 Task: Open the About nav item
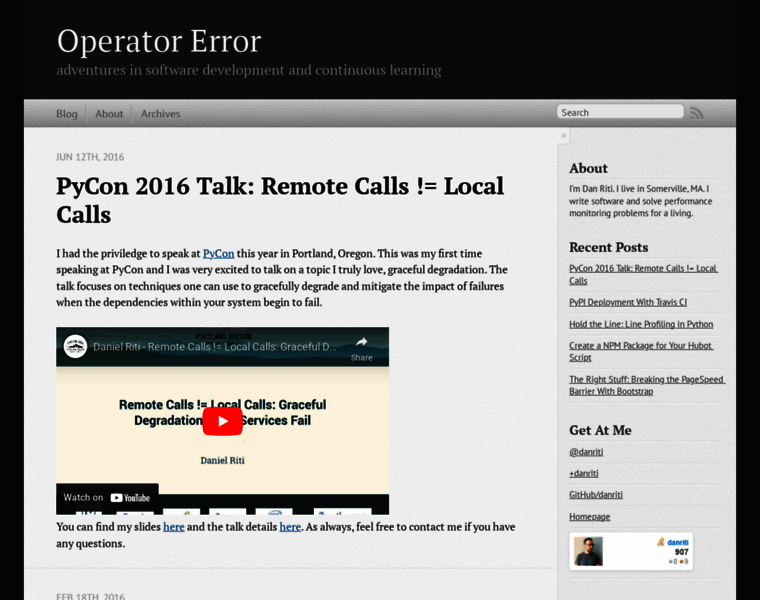[109, 114]
